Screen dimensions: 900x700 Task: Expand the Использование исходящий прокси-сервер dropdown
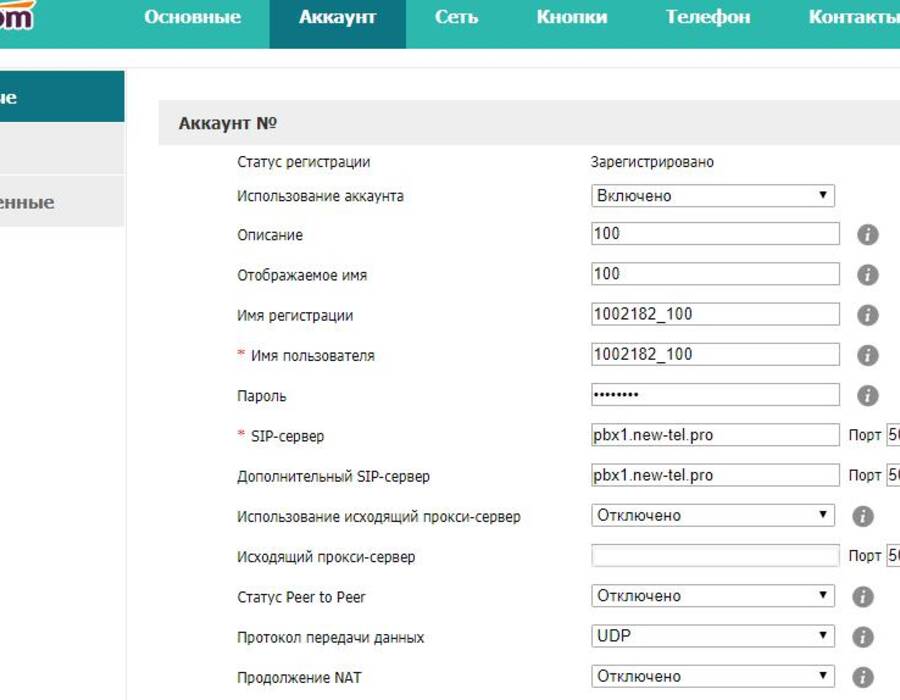(712, 515)
